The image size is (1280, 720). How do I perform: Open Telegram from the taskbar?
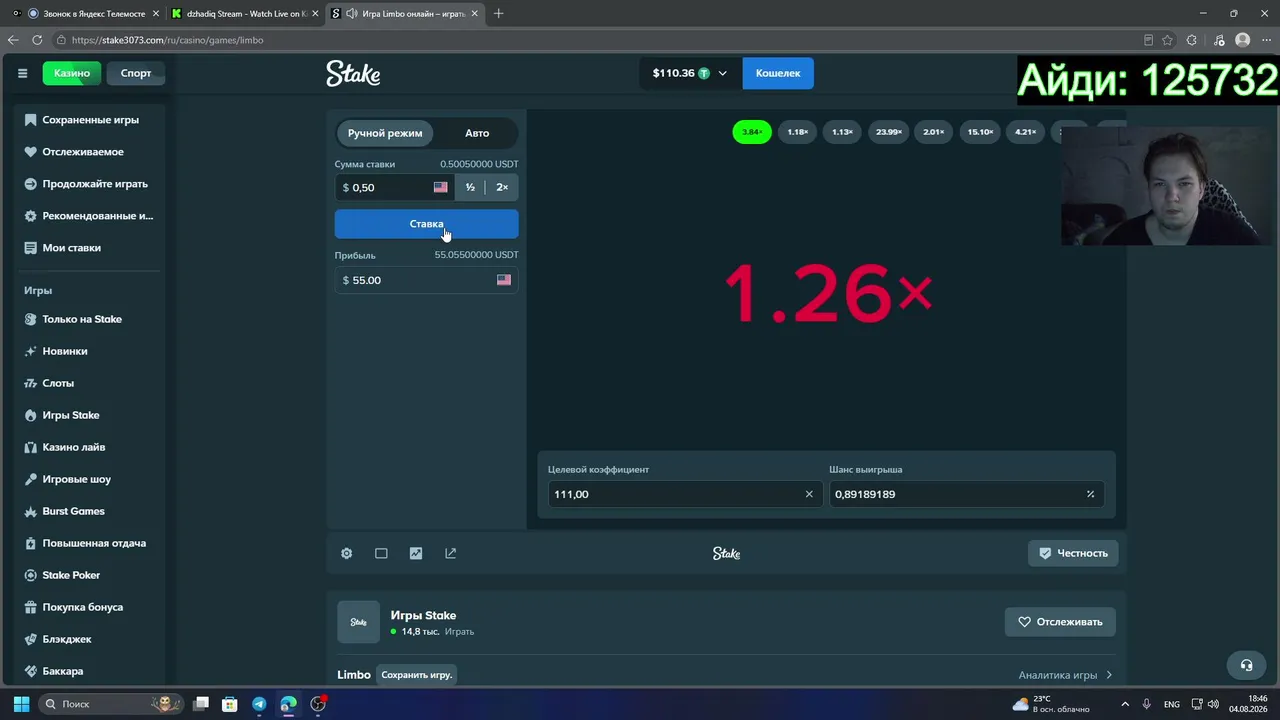click(x=259, y=704)
